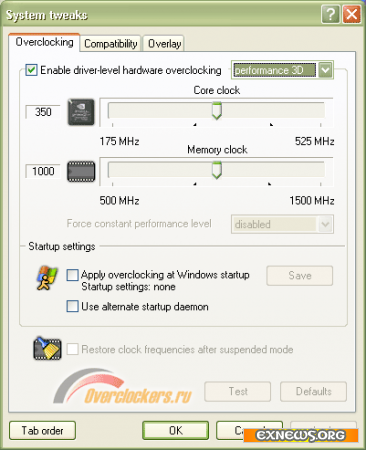Click the Save startup settings button
This screenshot has height=450, width=366.
pyautogui.click(x=300, y=276)
